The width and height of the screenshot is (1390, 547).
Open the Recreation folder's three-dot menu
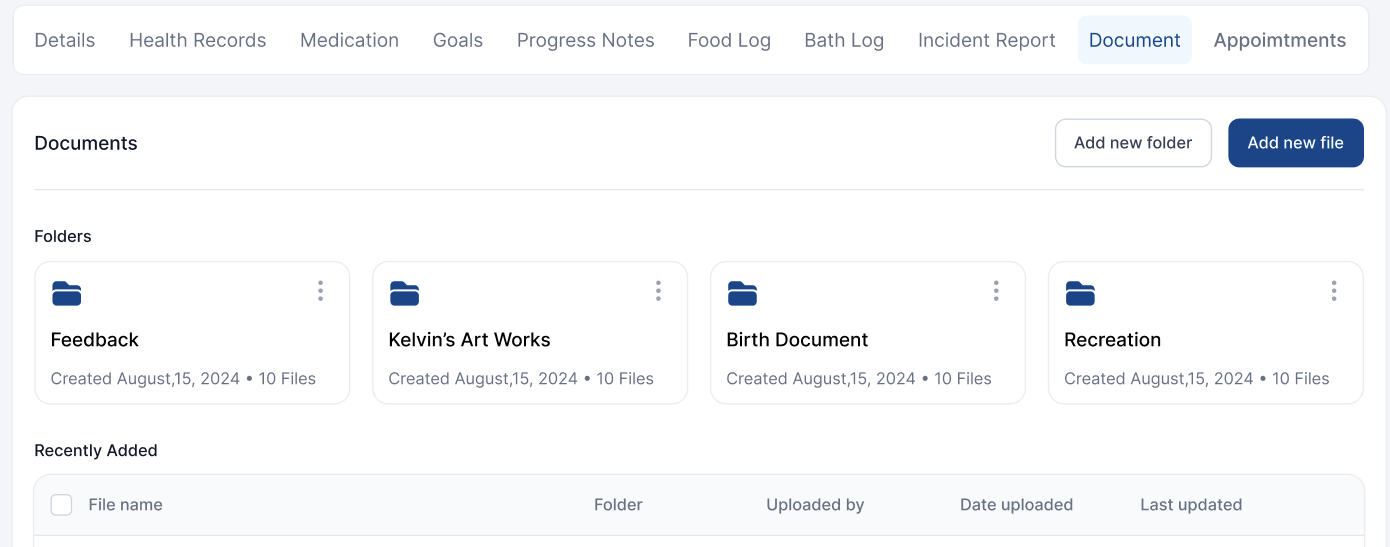pos(1334,291)
